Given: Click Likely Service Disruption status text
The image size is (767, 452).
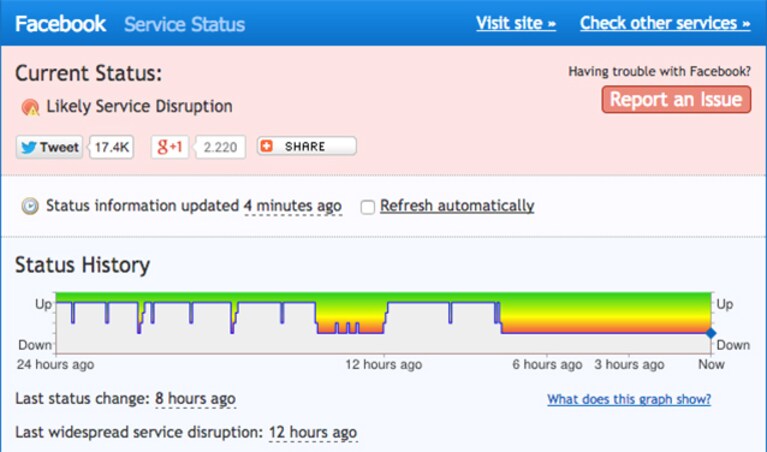Looking at the screenshot, I should coord(139,106).
